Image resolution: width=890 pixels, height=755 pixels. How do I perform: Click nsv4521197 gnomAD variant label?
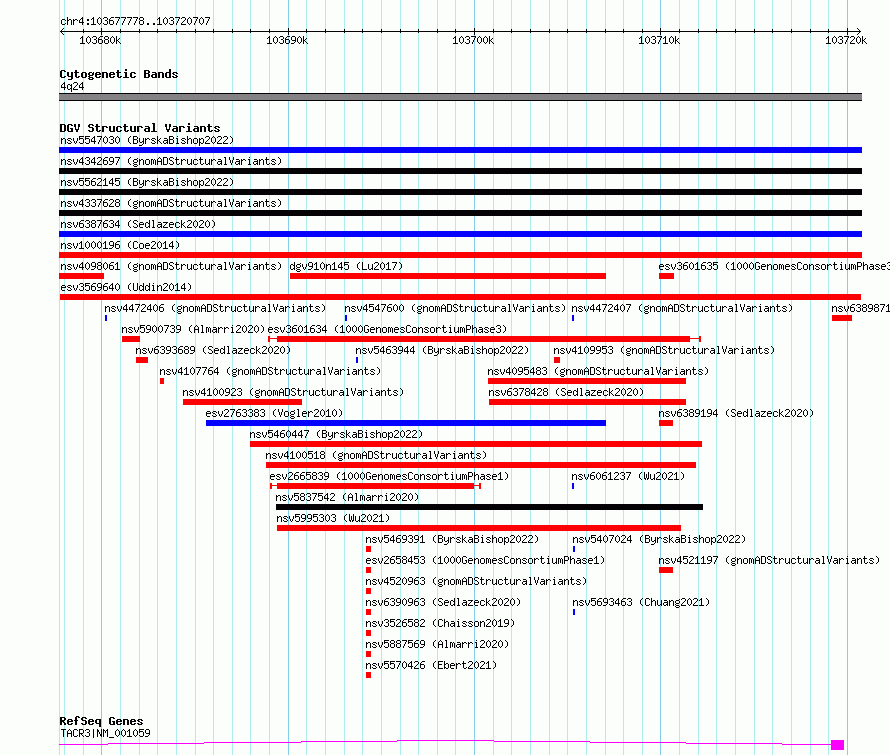(x=769, y=560)
